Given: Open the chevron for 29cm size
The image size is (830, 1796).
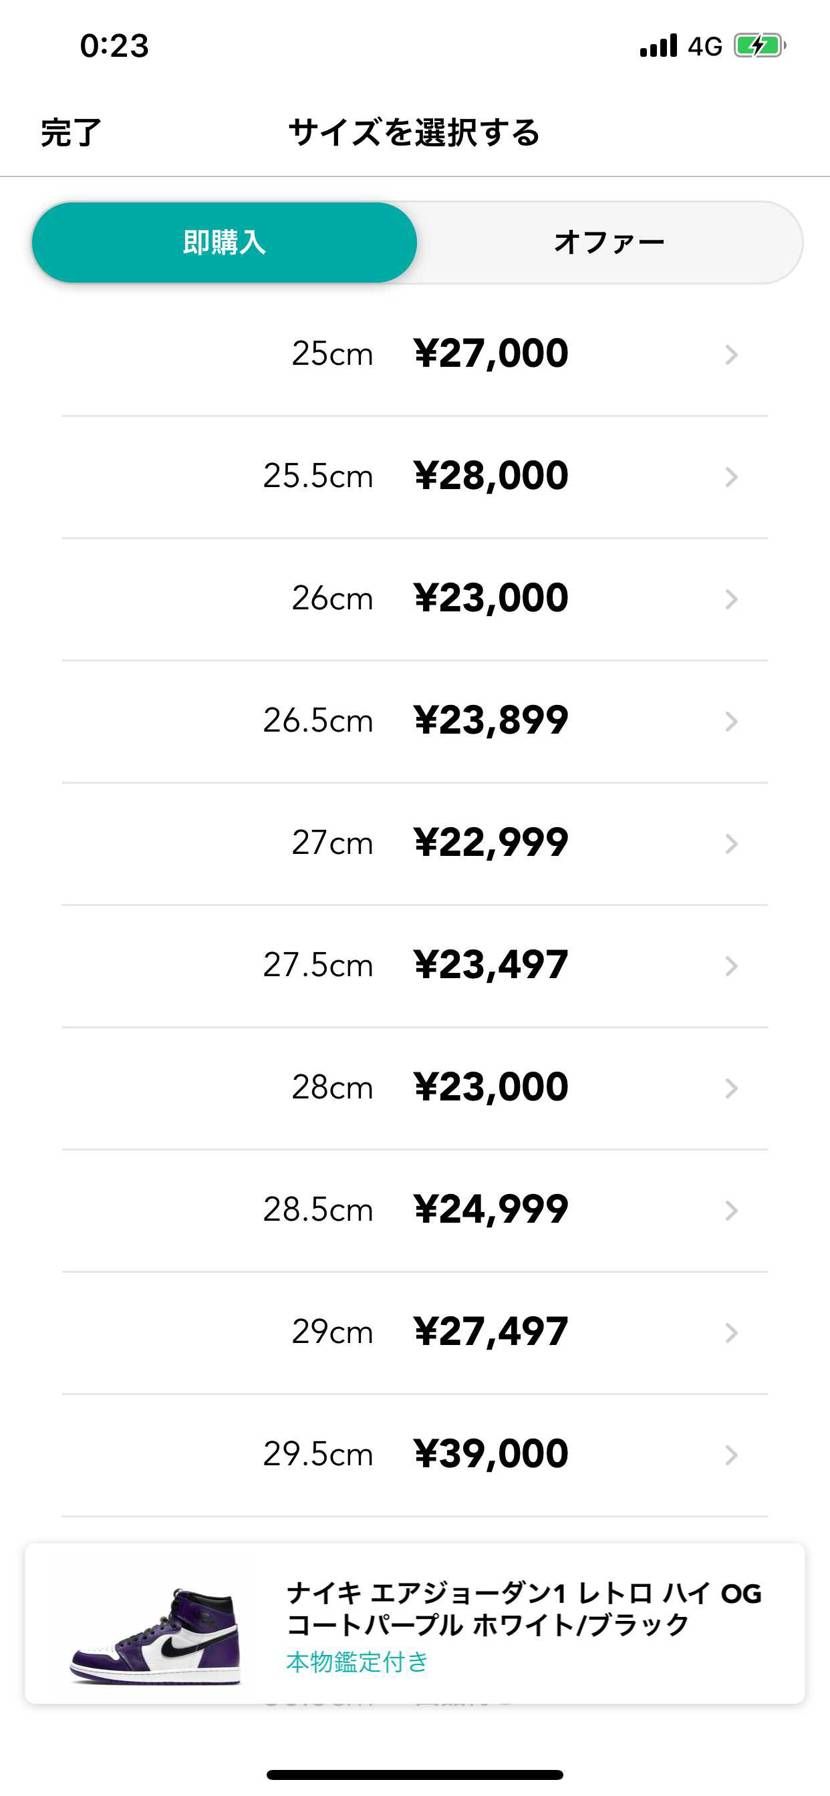Looking at the screenshot, I should click(731, 1333).
